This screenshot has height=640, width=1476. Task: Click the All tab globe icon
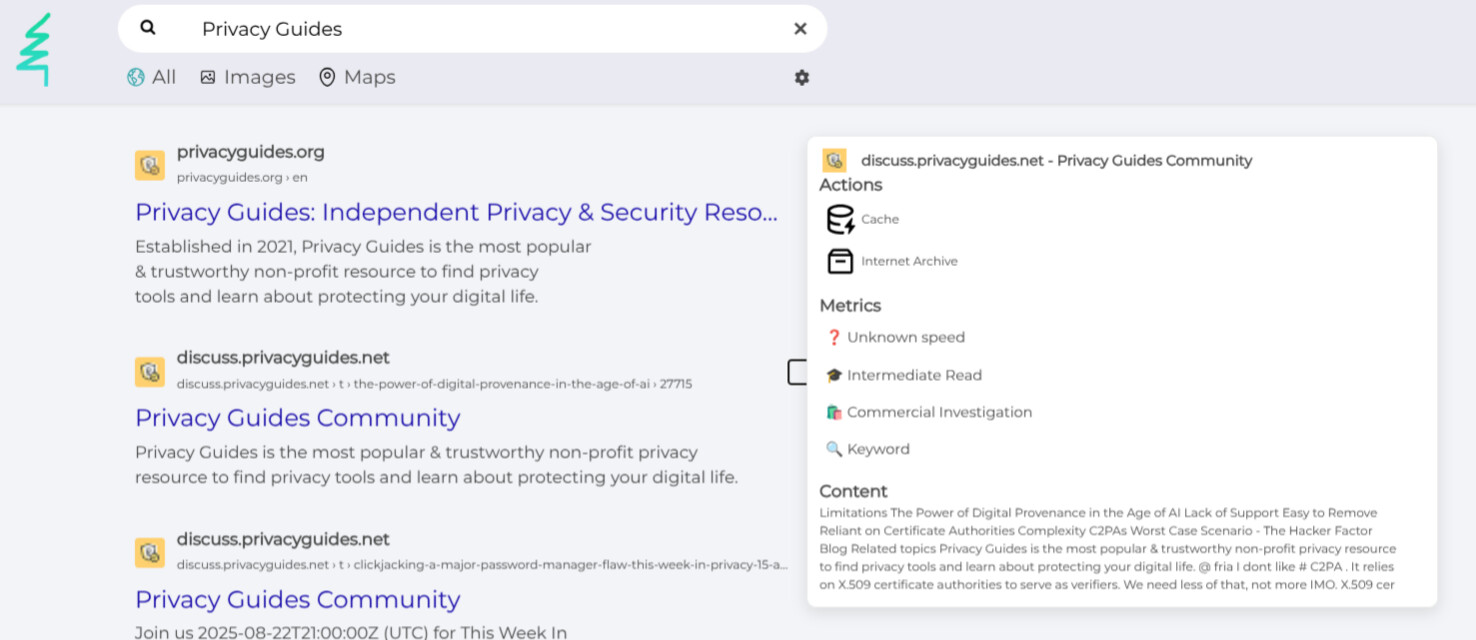pyautogui.click(x=136, y=77)
